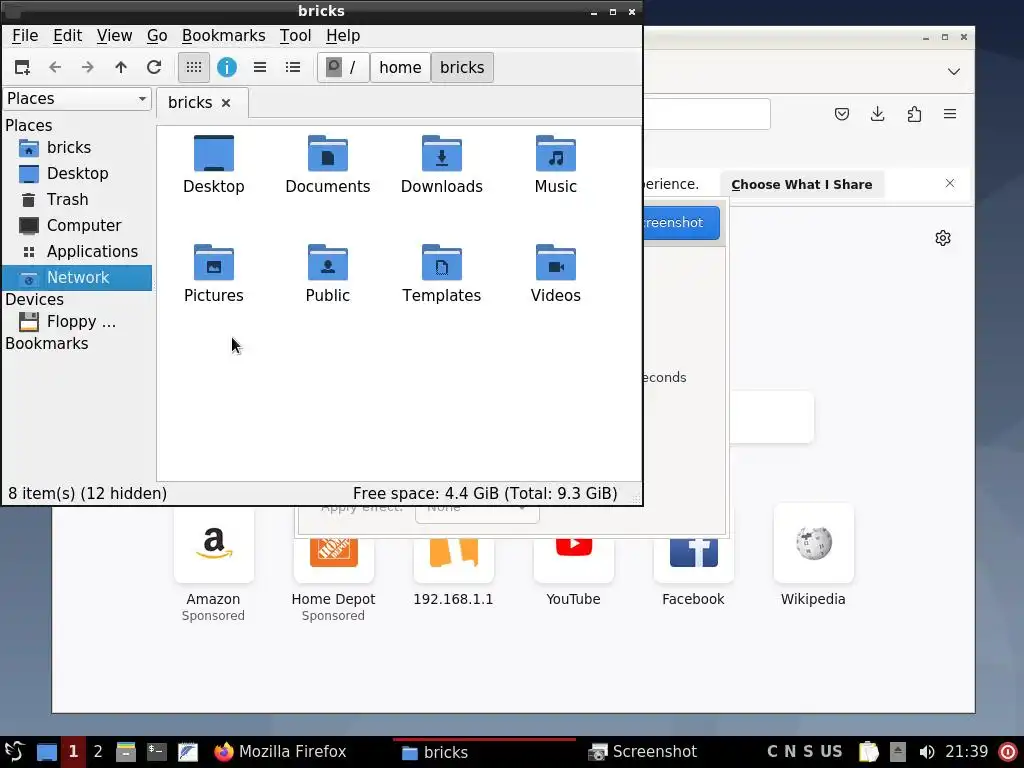The image size is (1024, 768).
Task: Select Trash in Places sidebar
Action: (77, 200)
